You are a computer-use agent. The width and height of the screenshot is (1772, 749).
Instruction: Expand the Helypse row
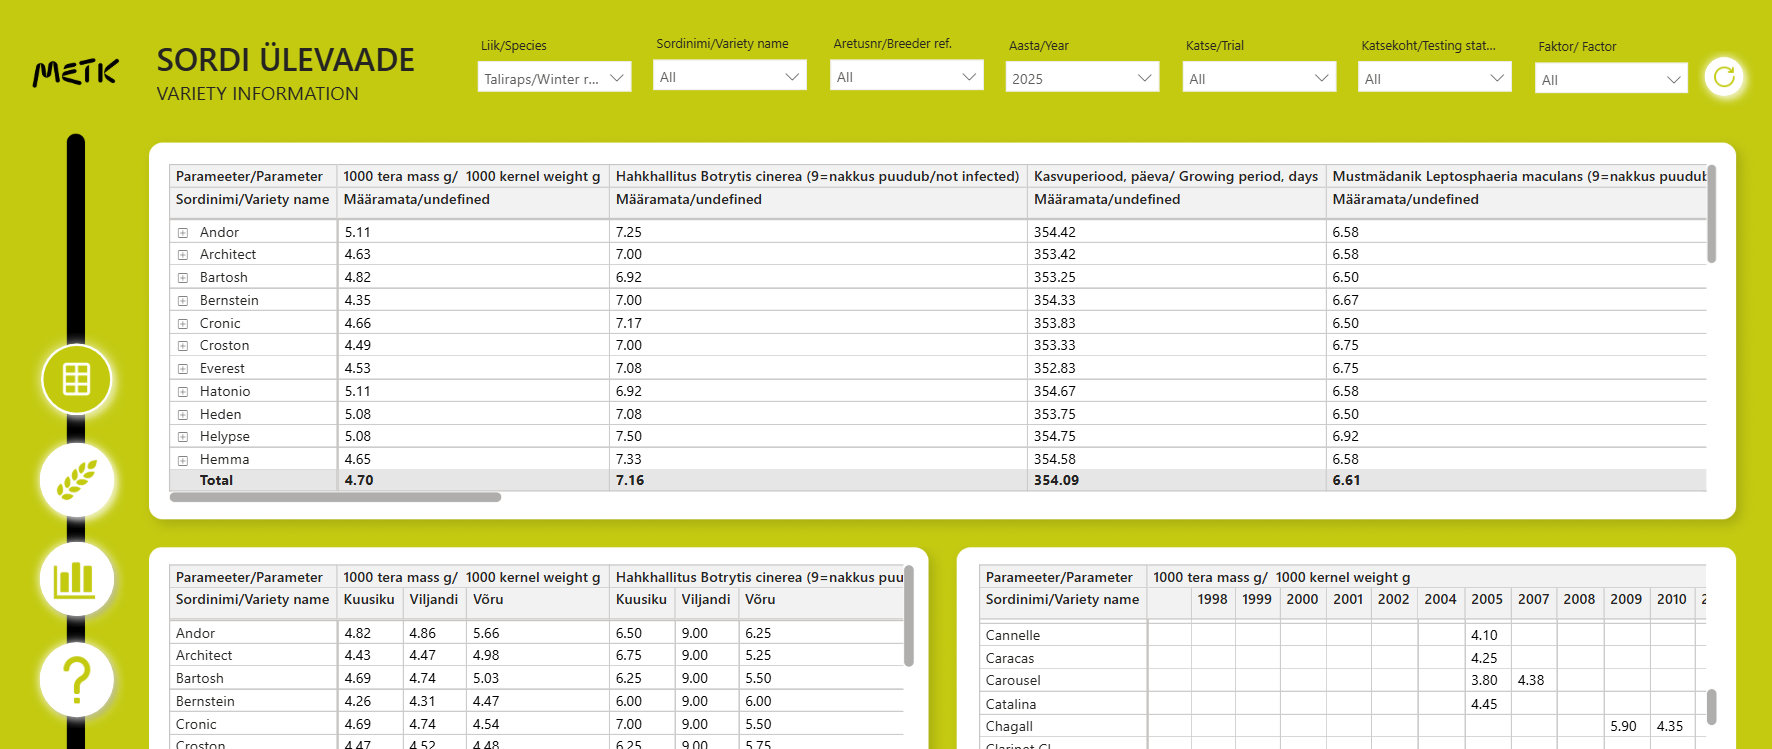click(x=183, y=437)
